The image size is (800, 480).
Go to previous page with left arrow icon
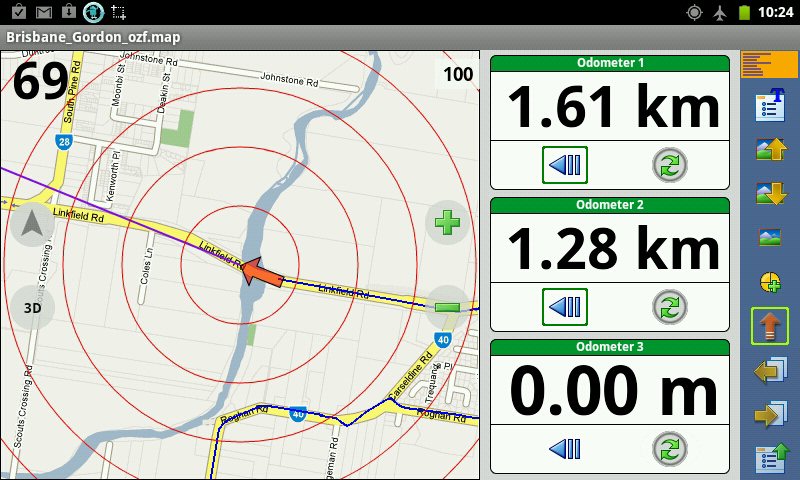[769, 371]
